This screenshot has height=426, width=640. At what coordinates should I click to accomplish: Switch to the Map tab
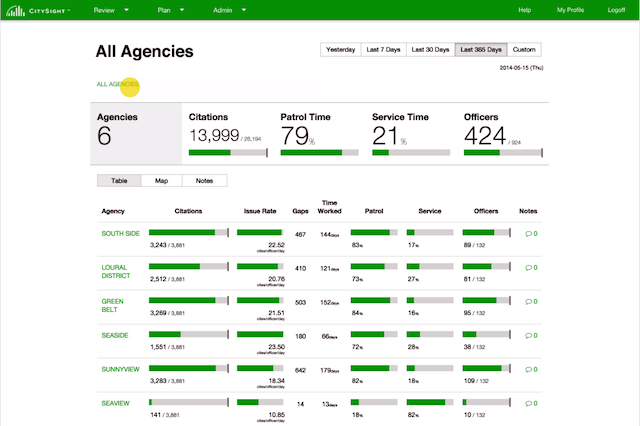click(161, 181)
